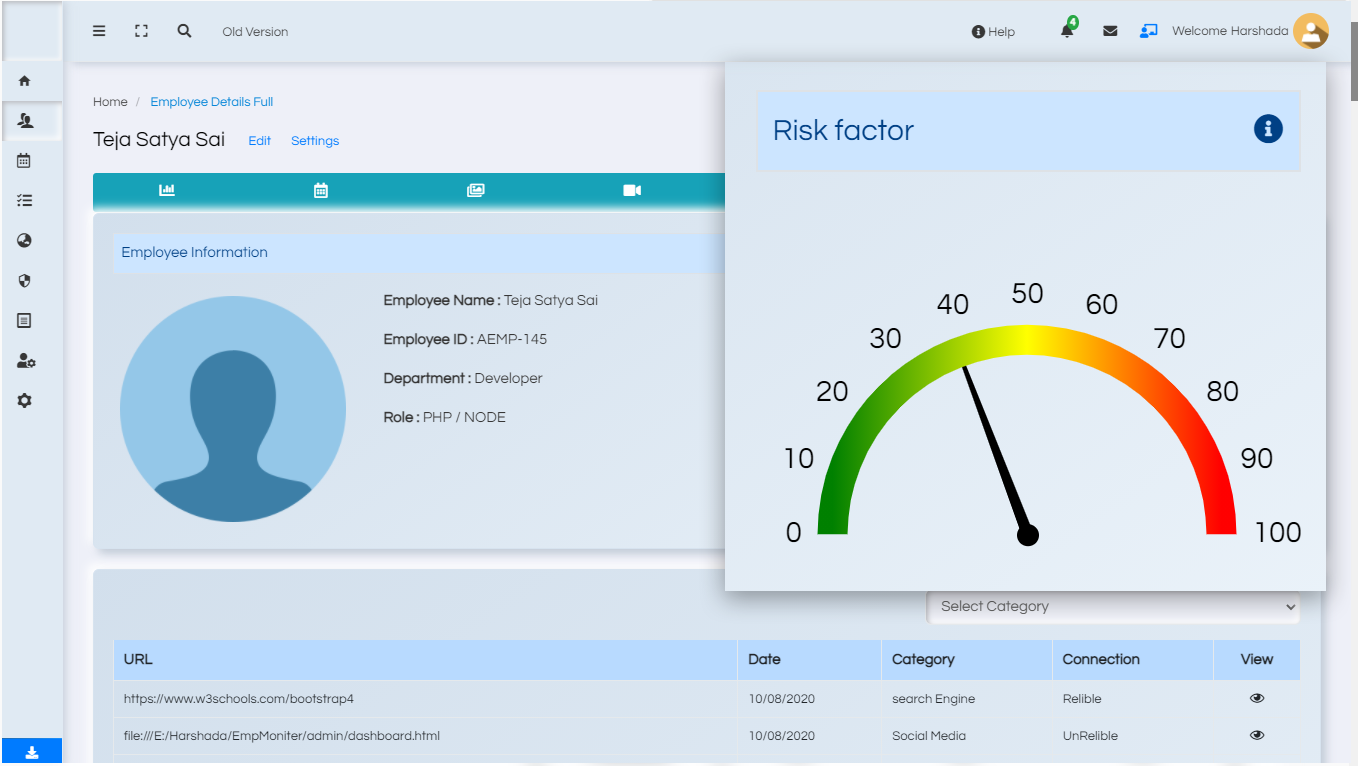Navigate to Home via the breadcrumb
Viewport: 1358px width, 766px height.
(110, 101)
